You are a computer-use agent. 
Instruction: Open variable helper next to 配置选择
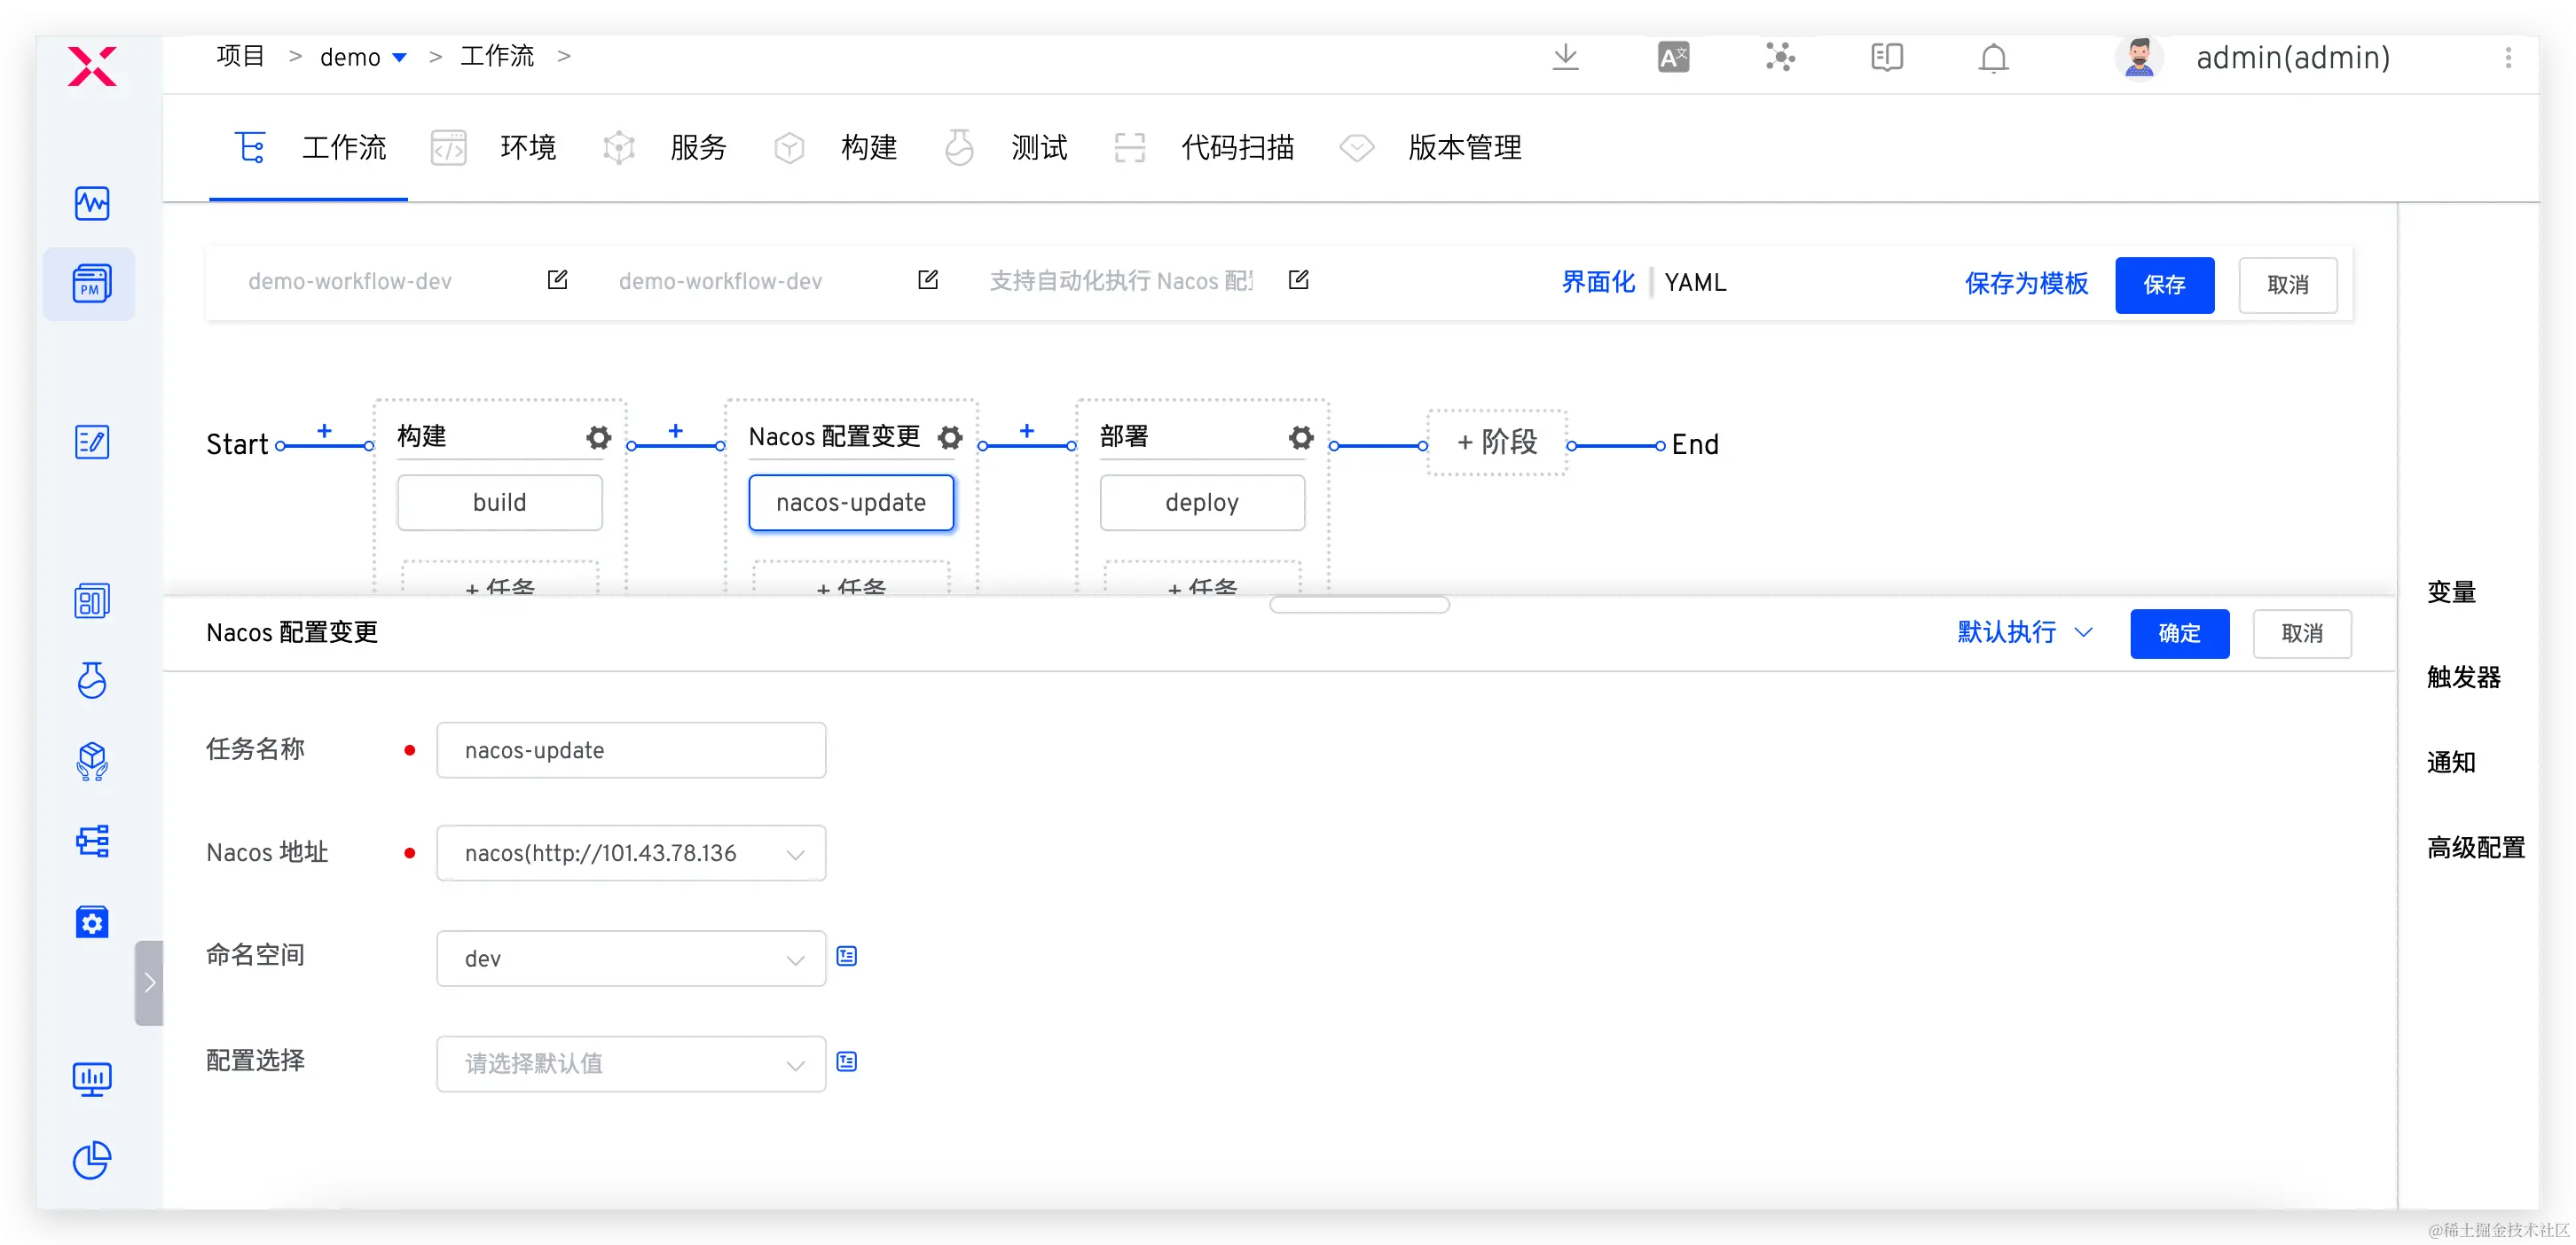847,1062
